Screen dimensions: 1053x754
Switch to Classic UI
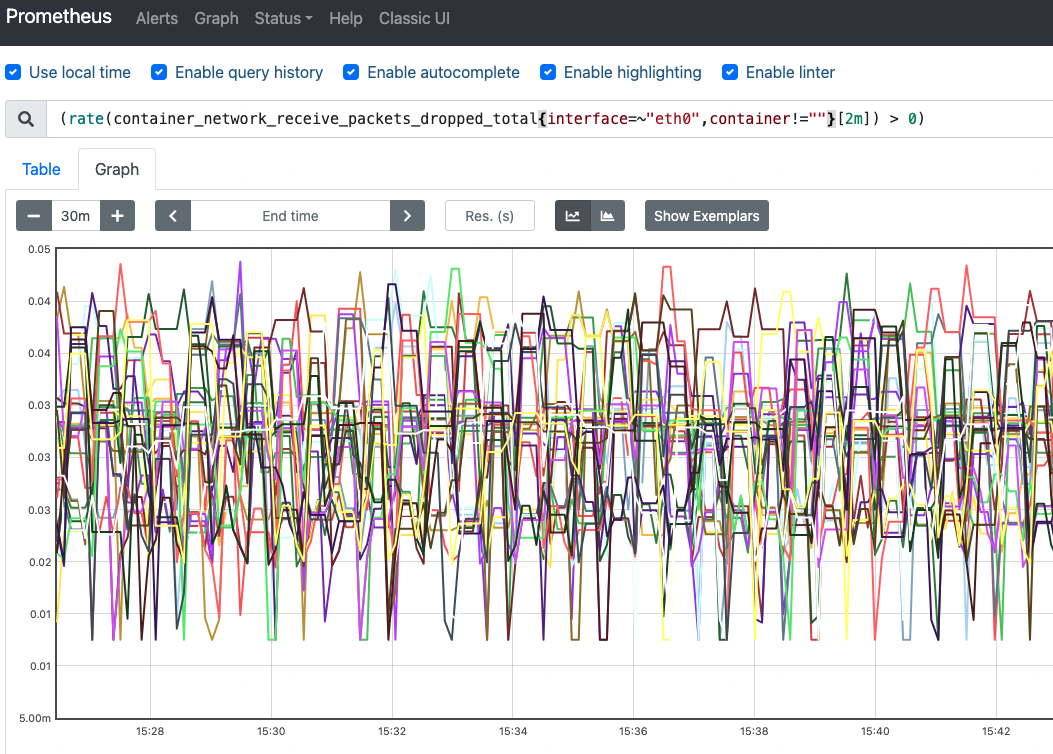(x=414, y=18)
